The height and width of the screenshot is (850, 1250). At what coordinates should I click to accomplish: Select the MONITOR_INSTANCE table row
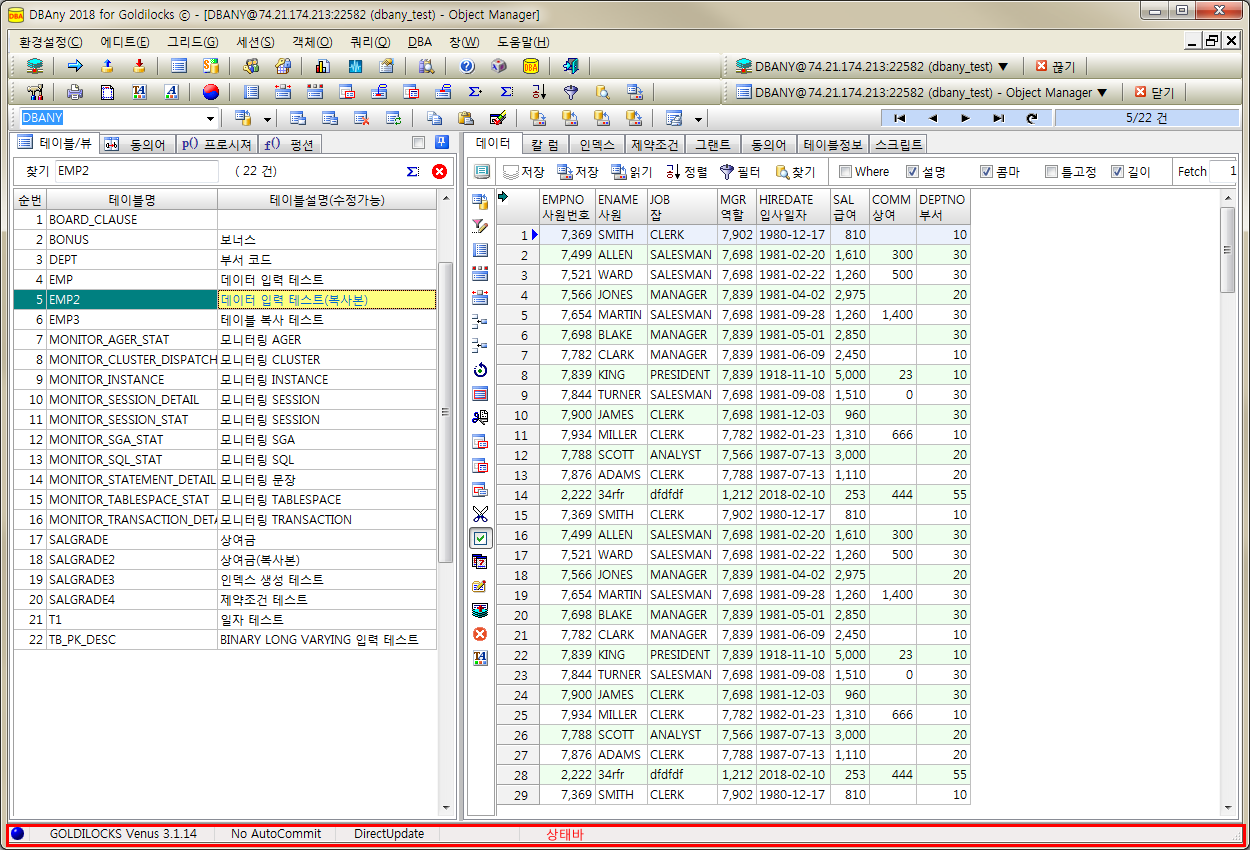click(x=225, y=379)
